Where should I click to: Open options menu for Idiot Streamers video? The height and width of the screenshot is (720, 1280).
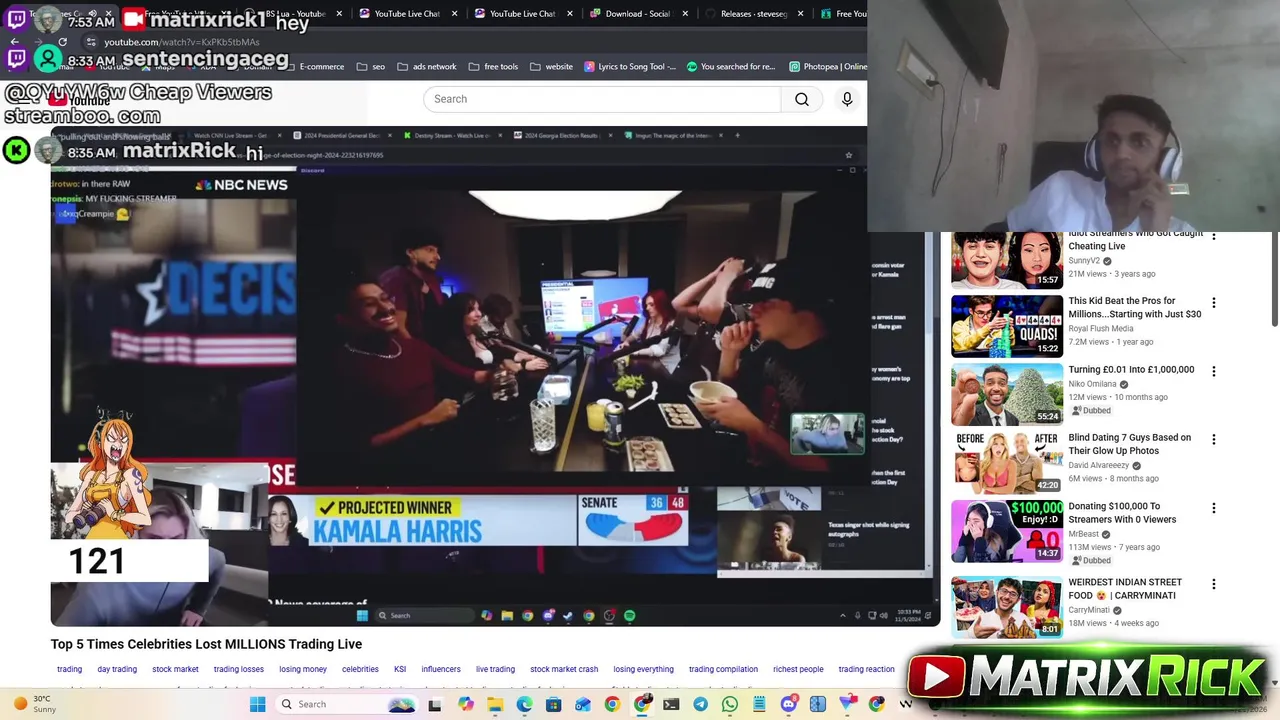1214,236
